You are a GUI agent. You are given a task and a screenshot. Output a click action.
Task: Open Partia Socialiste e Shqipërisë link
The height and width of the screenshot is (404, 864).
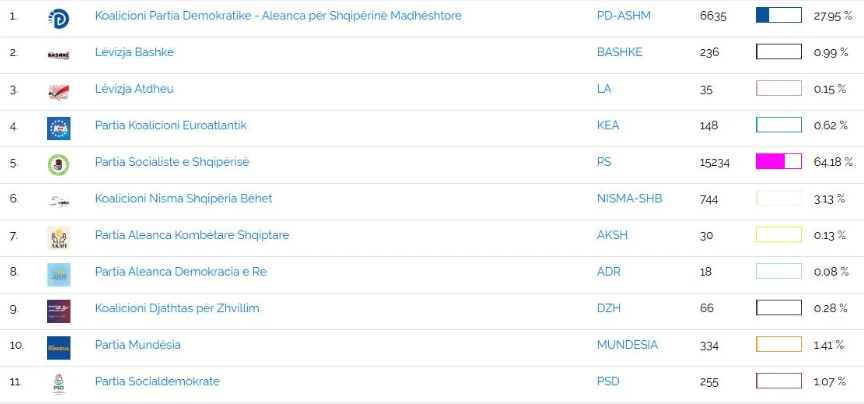(171, 162)
